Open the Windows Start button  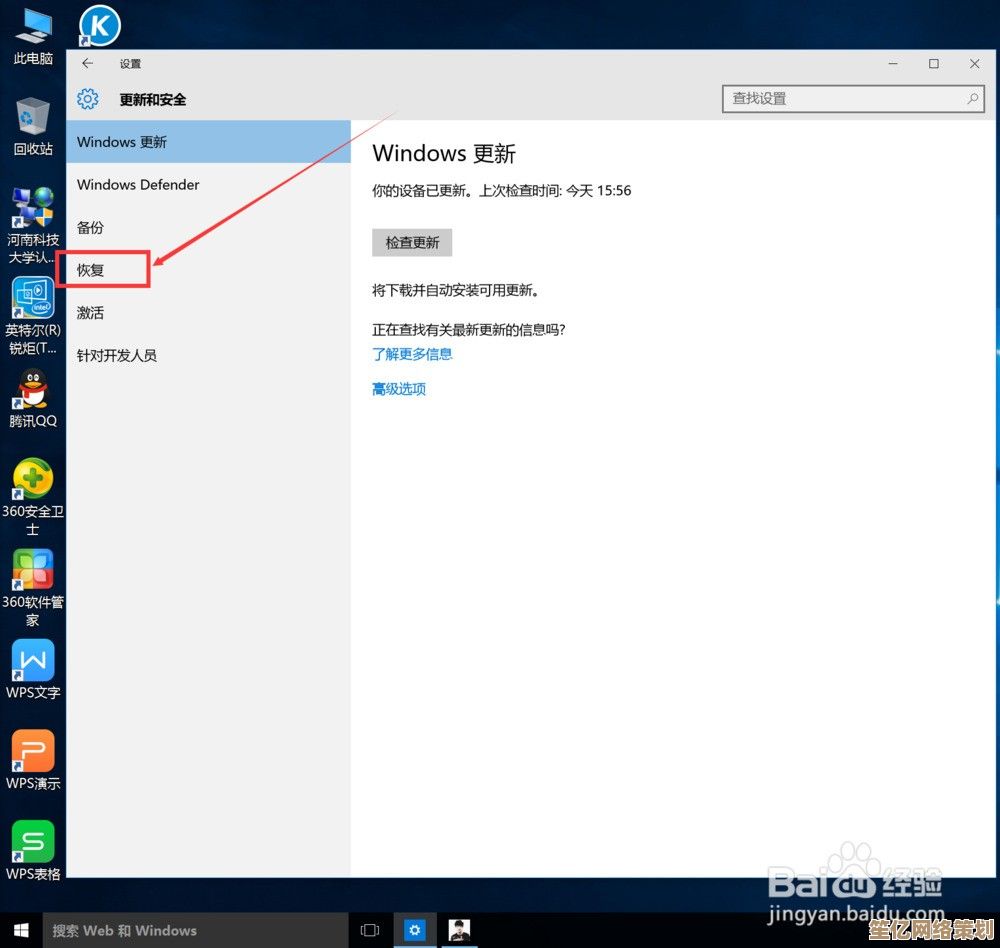click(x=21, y=930)
